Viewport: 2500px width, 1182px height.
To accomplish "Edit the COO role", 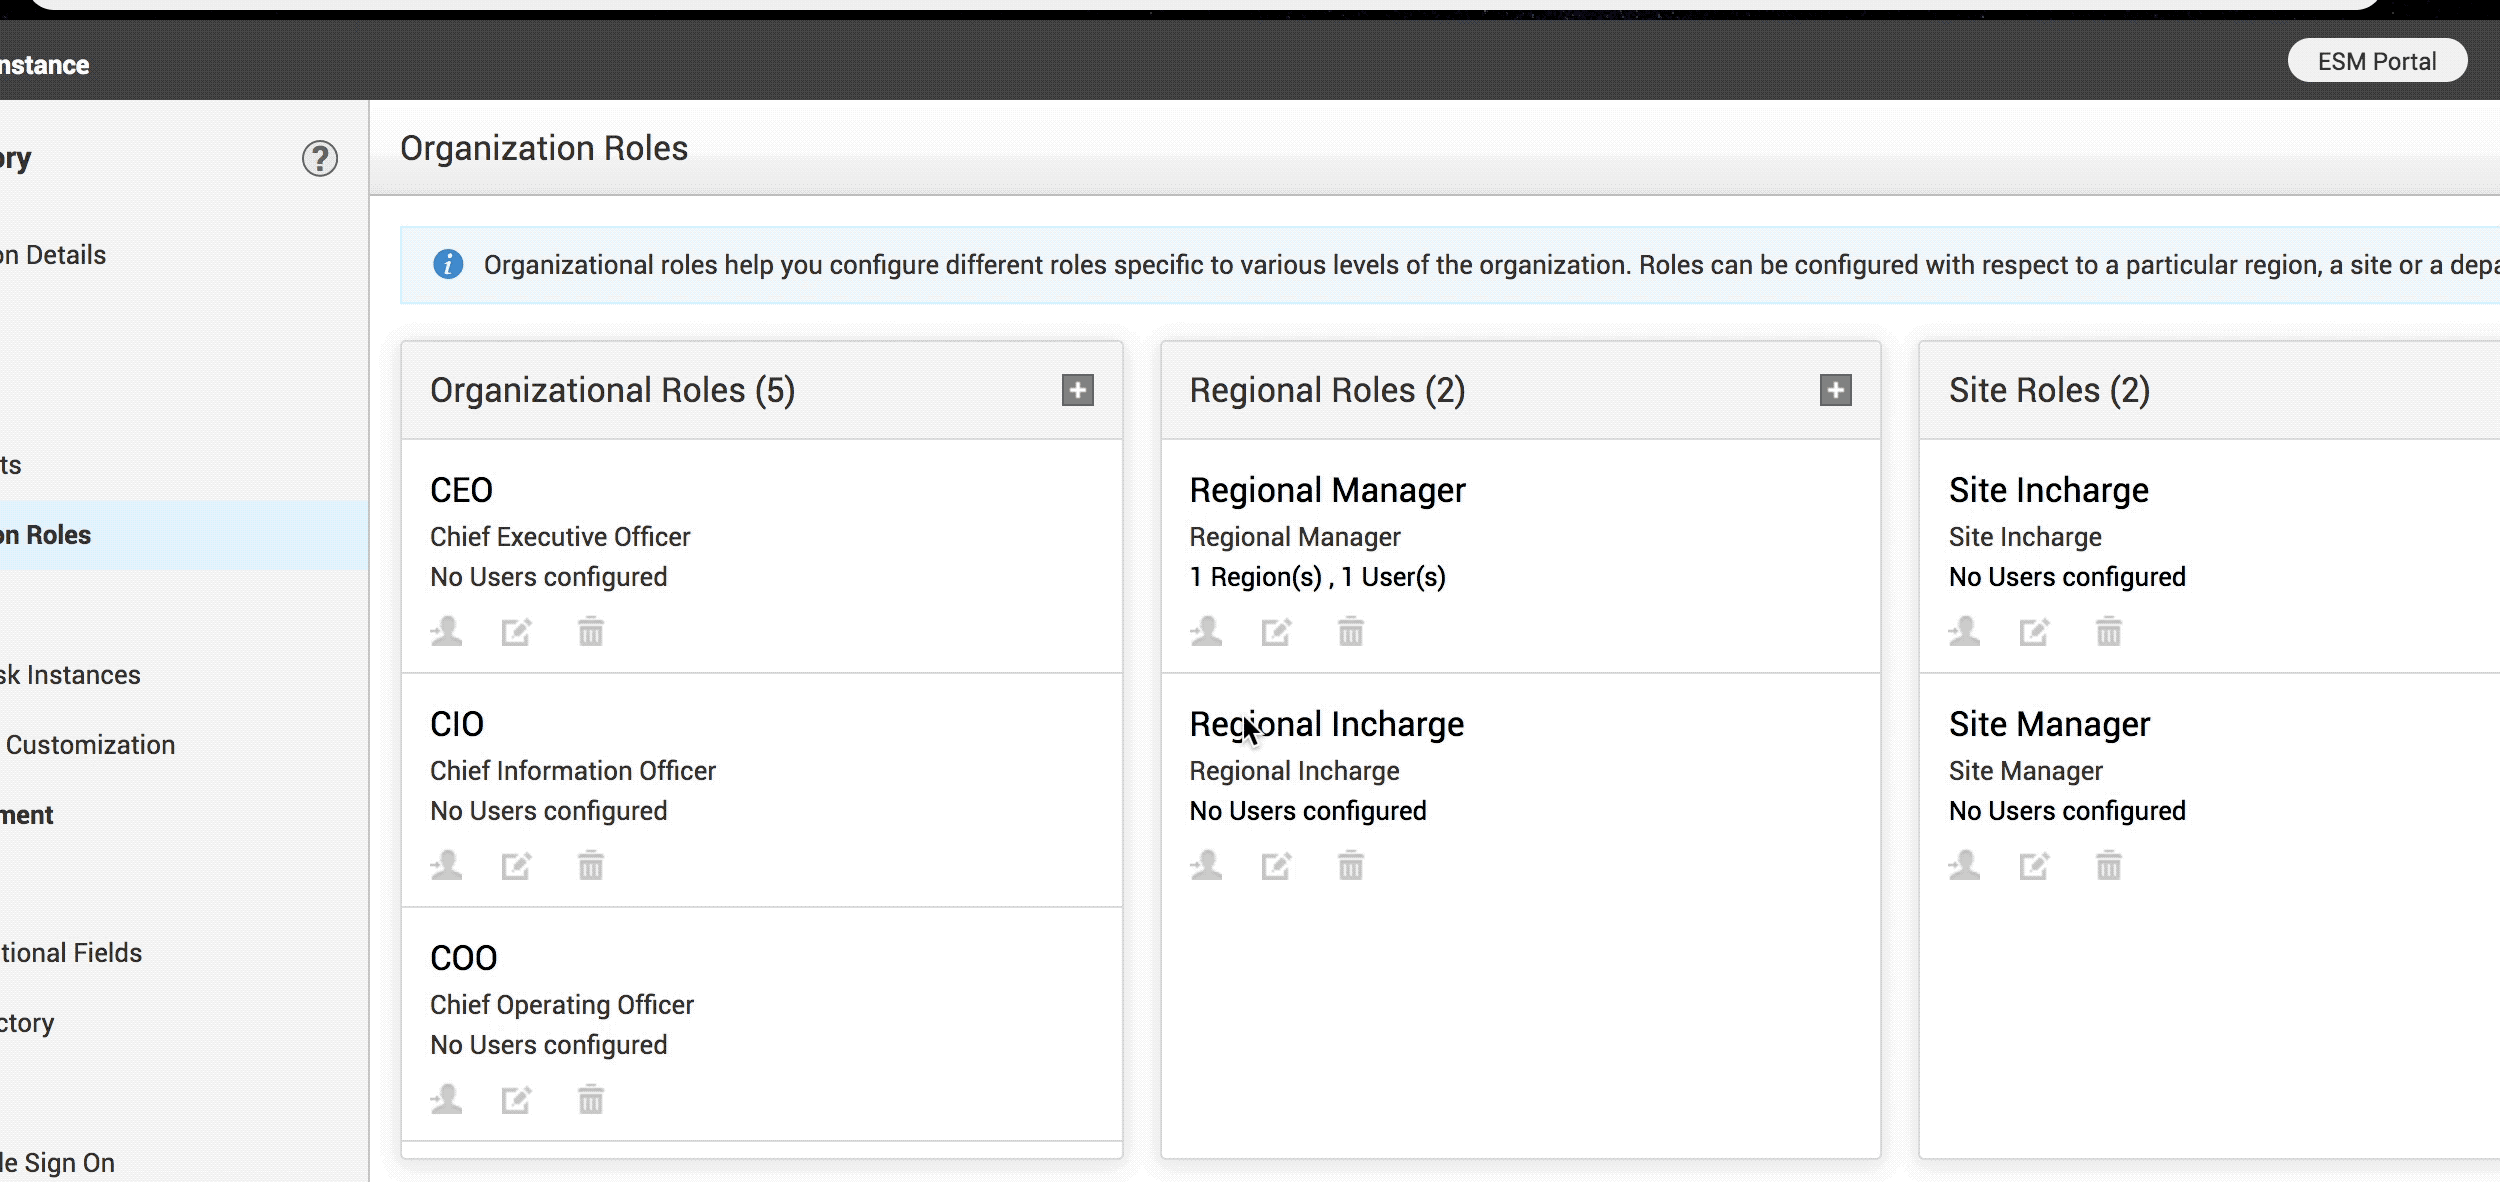I will (516, 1100).
